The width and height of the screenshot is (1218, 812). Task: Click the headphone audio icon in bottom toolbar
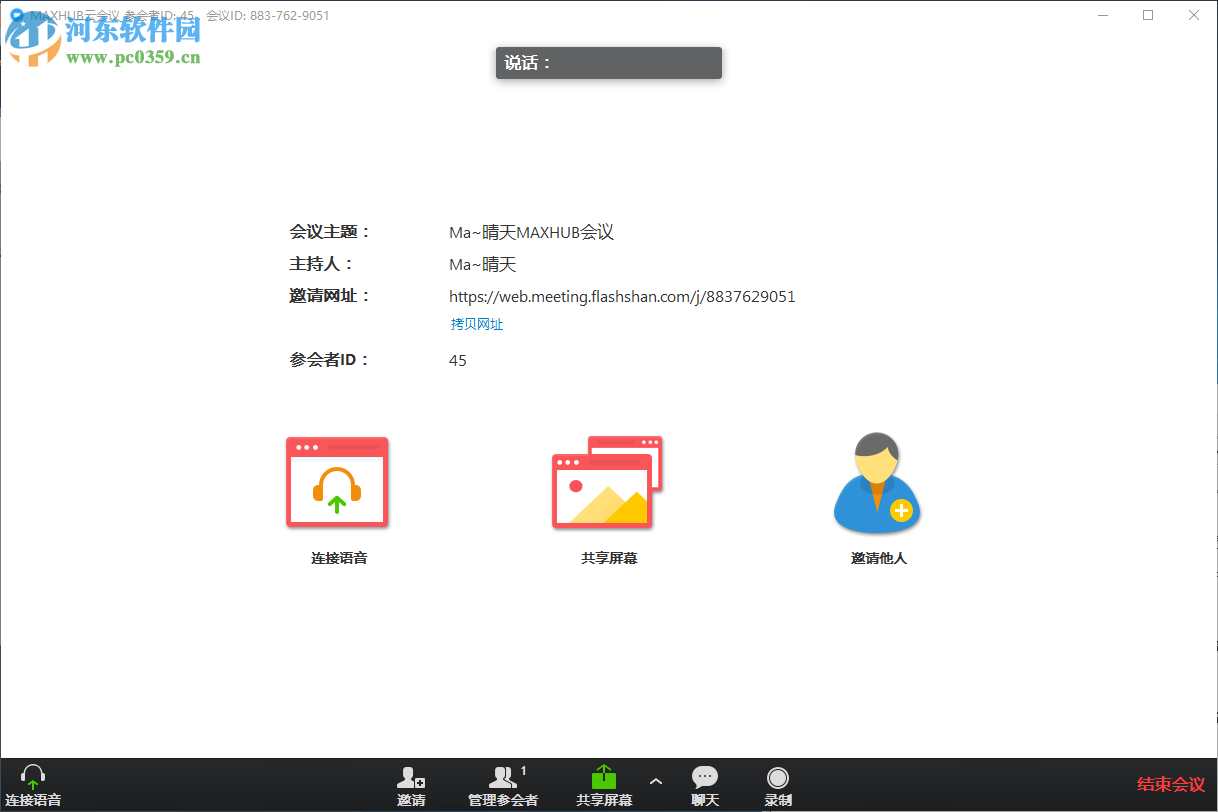click(33, 775)
